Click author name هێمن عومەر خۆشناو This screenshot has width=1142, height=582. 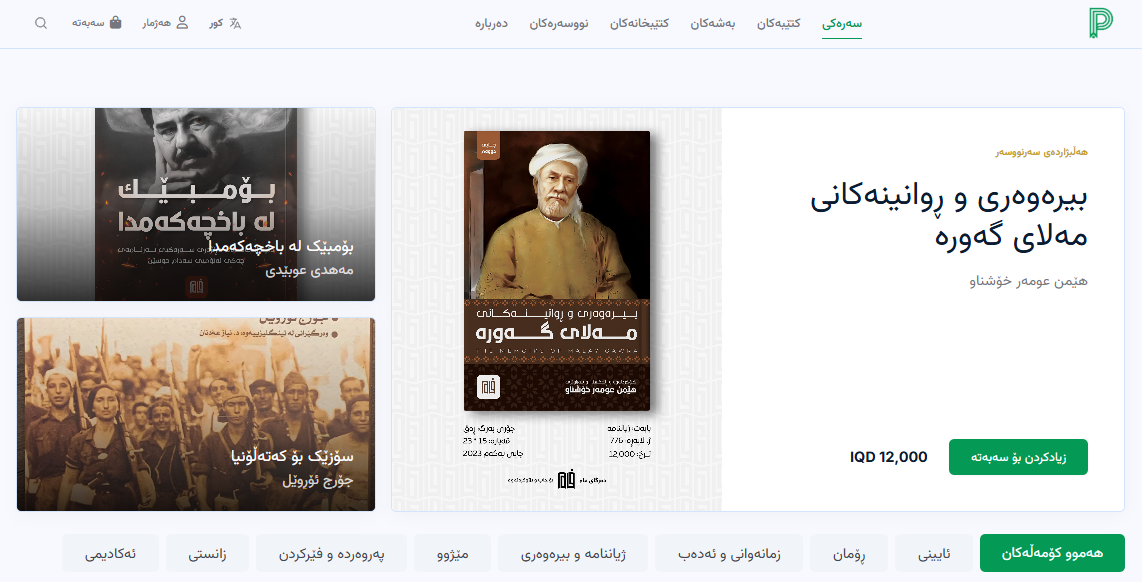(x=1028, y=281)
